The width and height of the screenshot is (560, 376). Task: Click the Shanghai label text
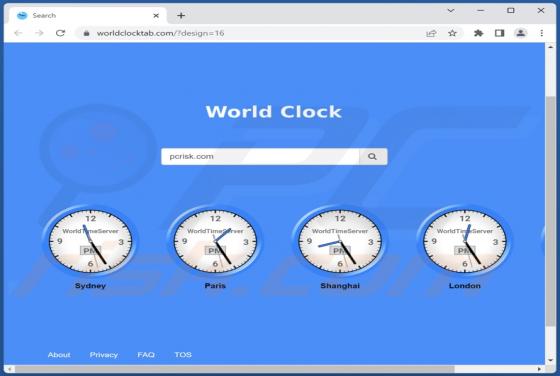click(340, 286)
